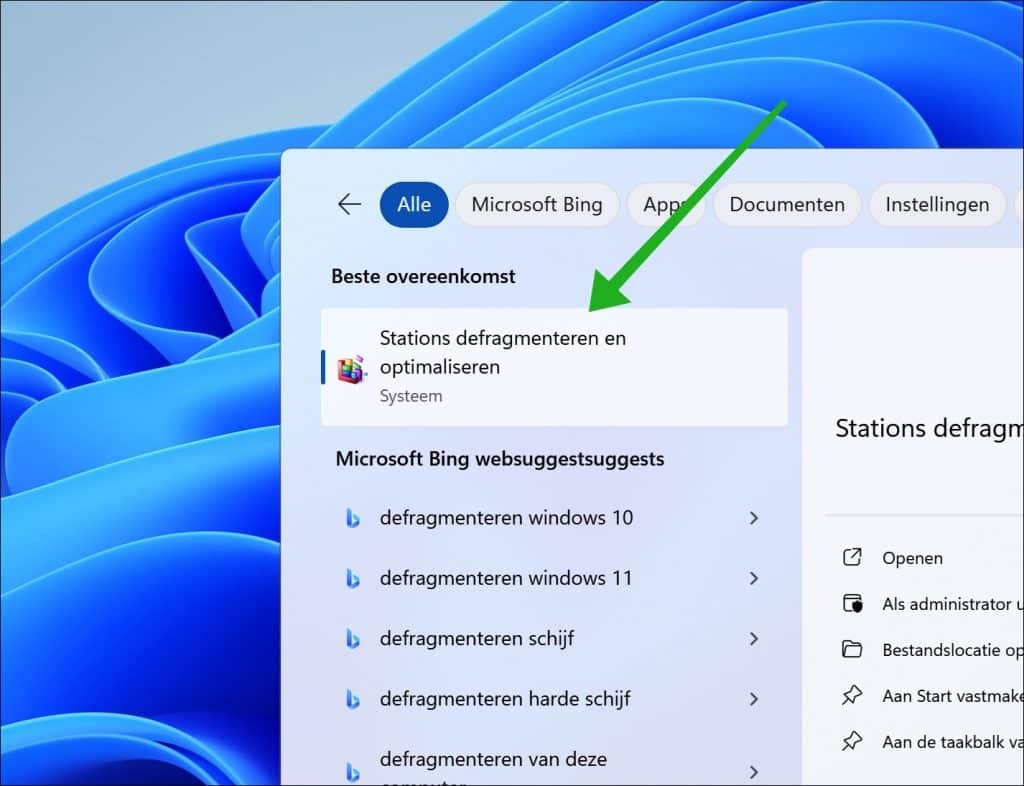Image resolution: width=1024 pixels, height=786 pixels.
Task: Click the folder icon for Bestandslocatie
Action: tap(852, 649)
